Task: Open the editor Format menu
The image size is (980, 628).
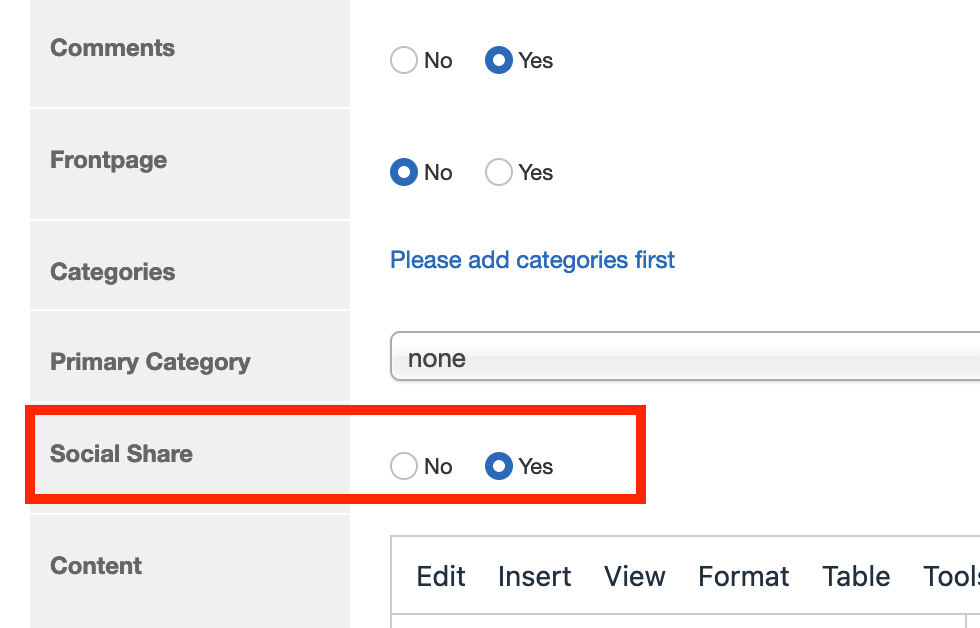Action: pos(744,577)
